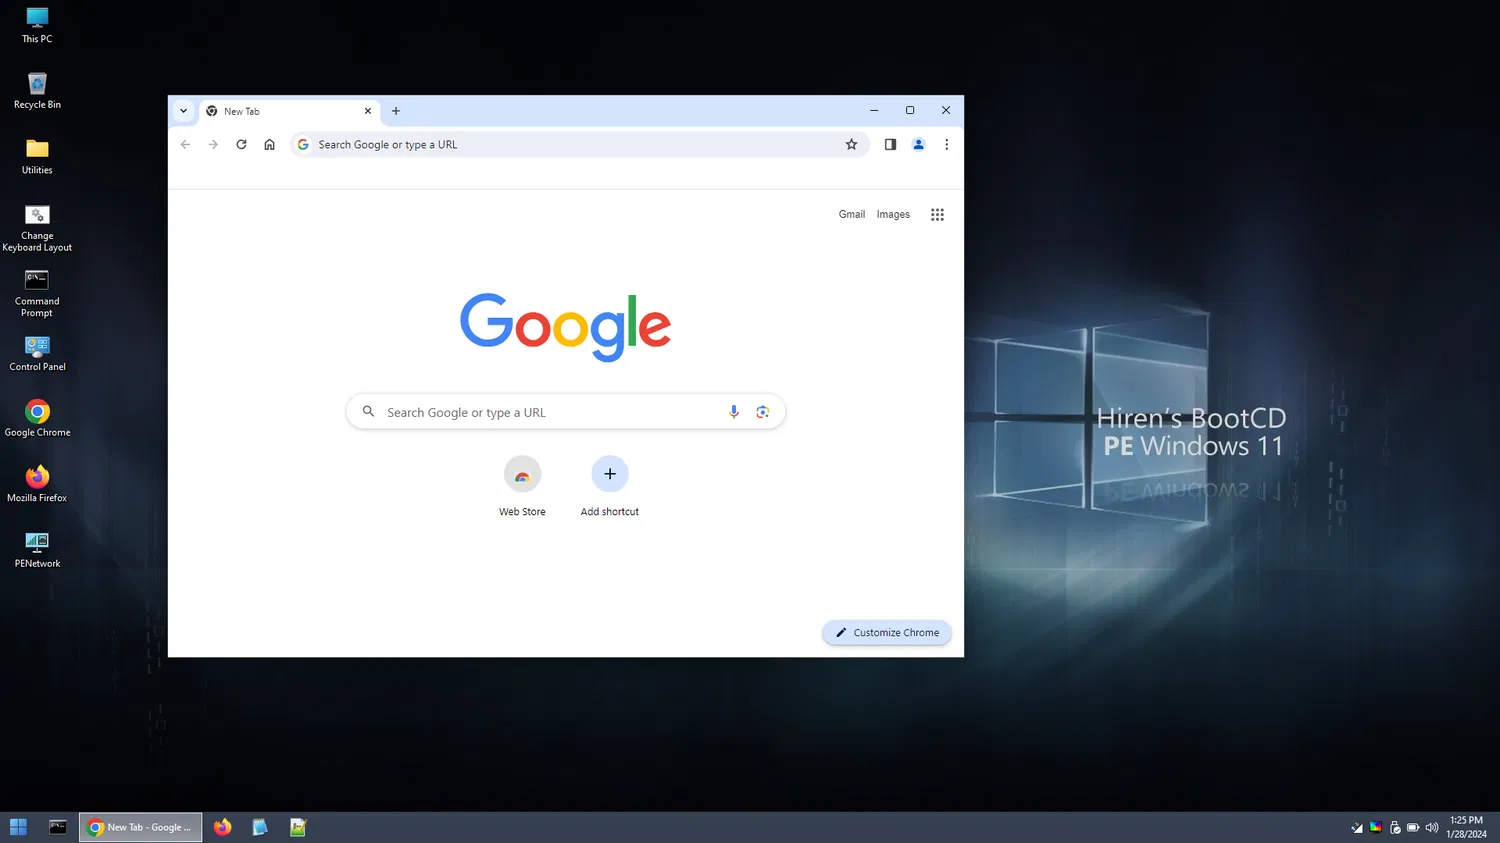Viewport: 1500px width, 843px height.
Task: Open Web Store shortcut
Action: [522, 487]
